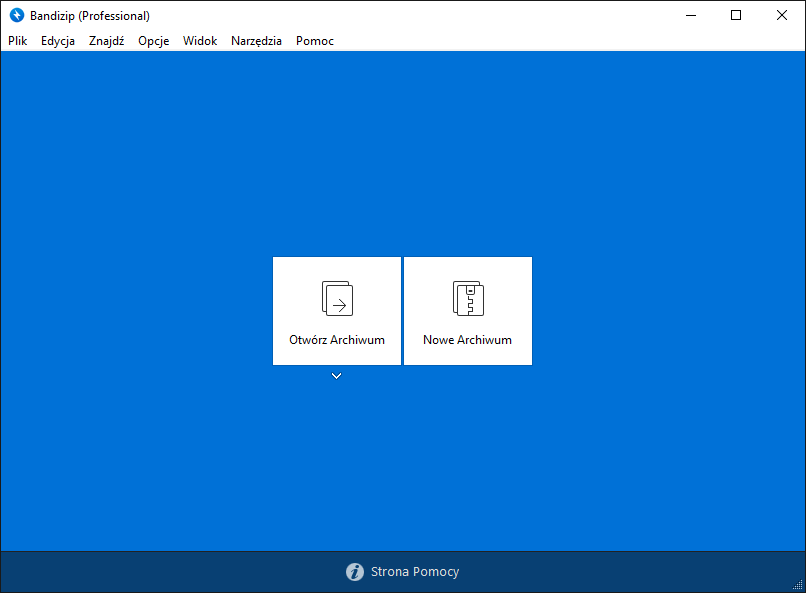The width and height of the screenshot is (806, 593).
Task: Maximize the Bandizip window
Action: pyautogui.click(x=736, y=15)
